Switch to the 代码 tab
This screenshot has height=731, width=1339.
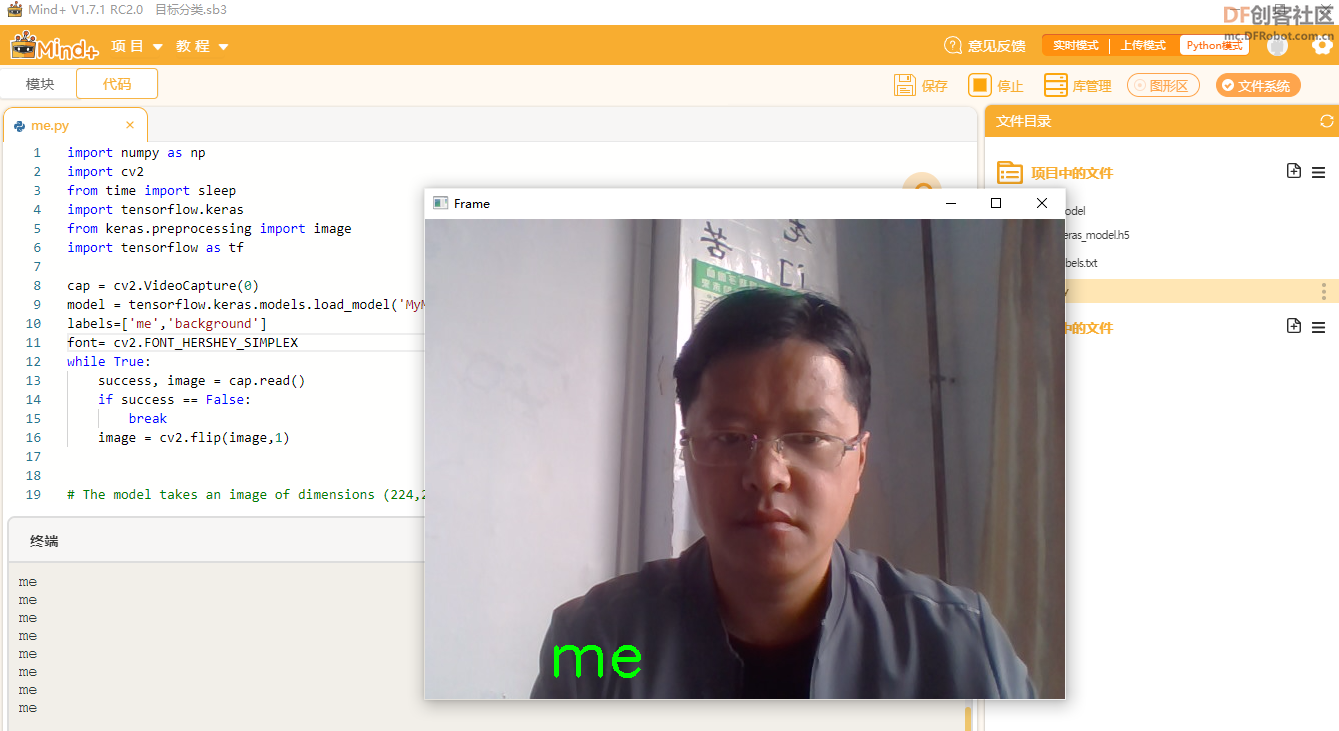click(117, 84)
